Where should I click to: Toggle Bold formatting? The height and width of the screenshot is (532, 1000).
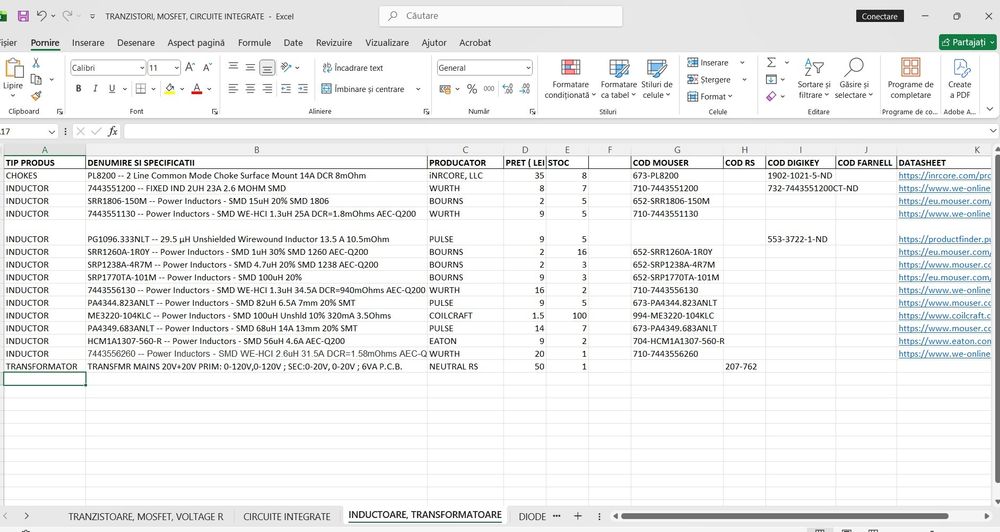point(78,89)
